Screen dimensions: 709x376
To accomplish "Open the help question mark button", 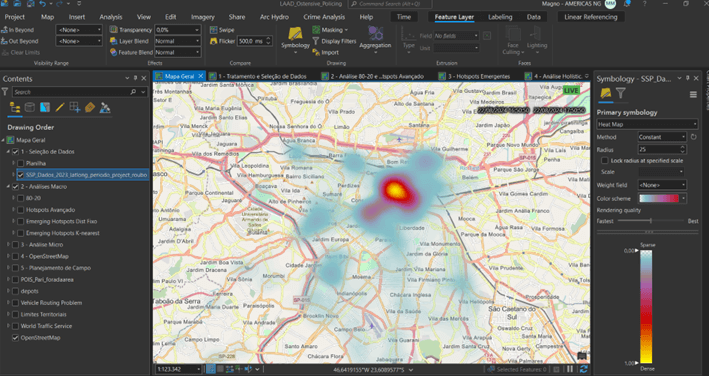I will tap(644, 4).
